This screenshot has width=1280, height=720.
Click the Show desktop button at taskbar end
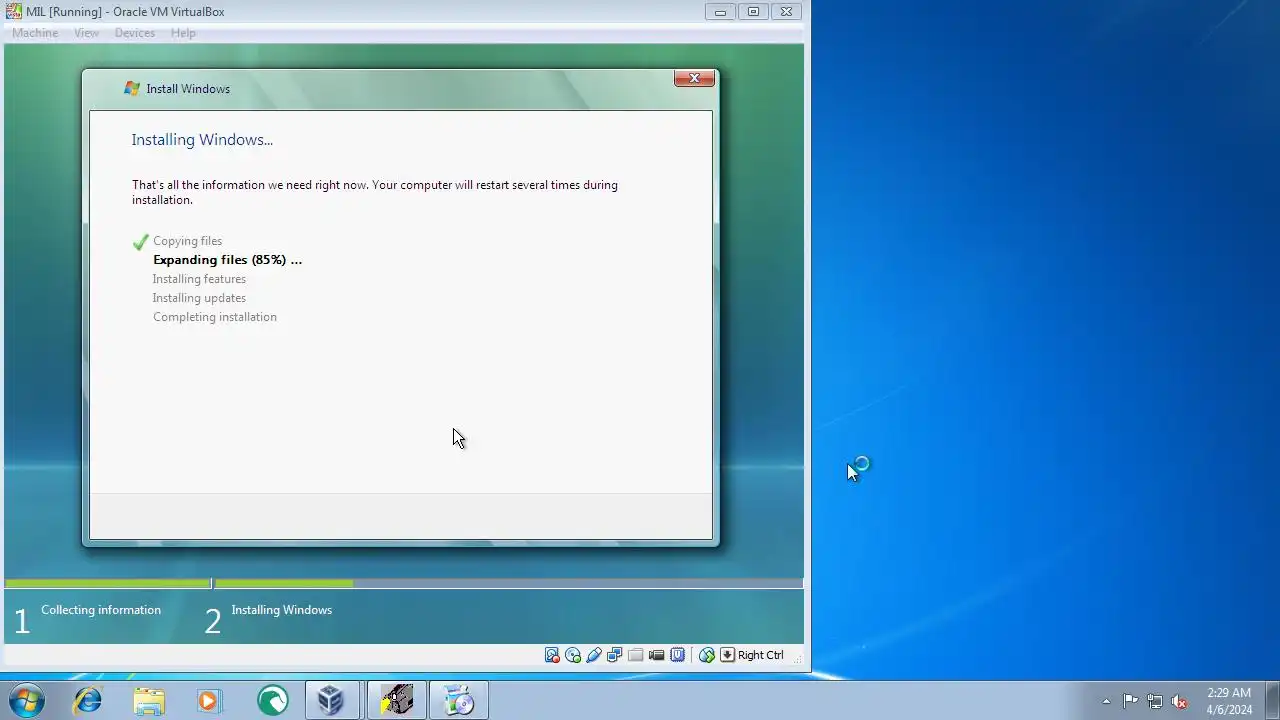pos(1272,700)
